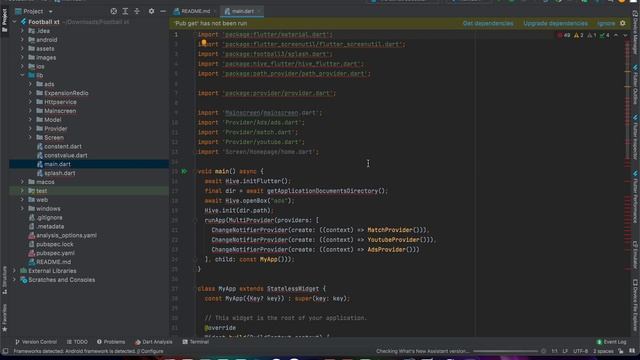Click the green run gutter icon beside main()
640x360 pixels.
click(x=184, y=171)
